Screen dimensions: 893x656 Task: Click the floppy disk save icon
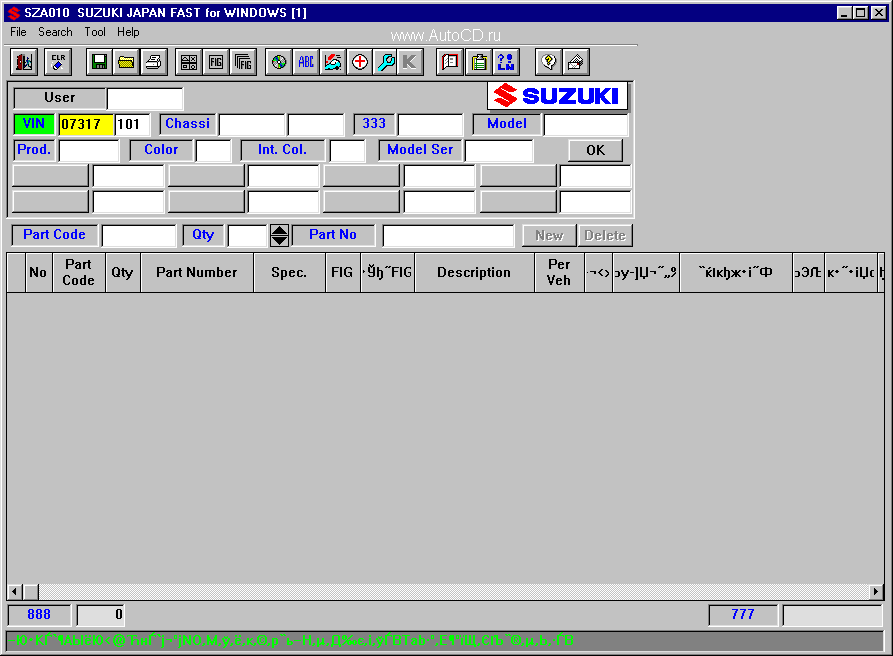click(100, 62)
